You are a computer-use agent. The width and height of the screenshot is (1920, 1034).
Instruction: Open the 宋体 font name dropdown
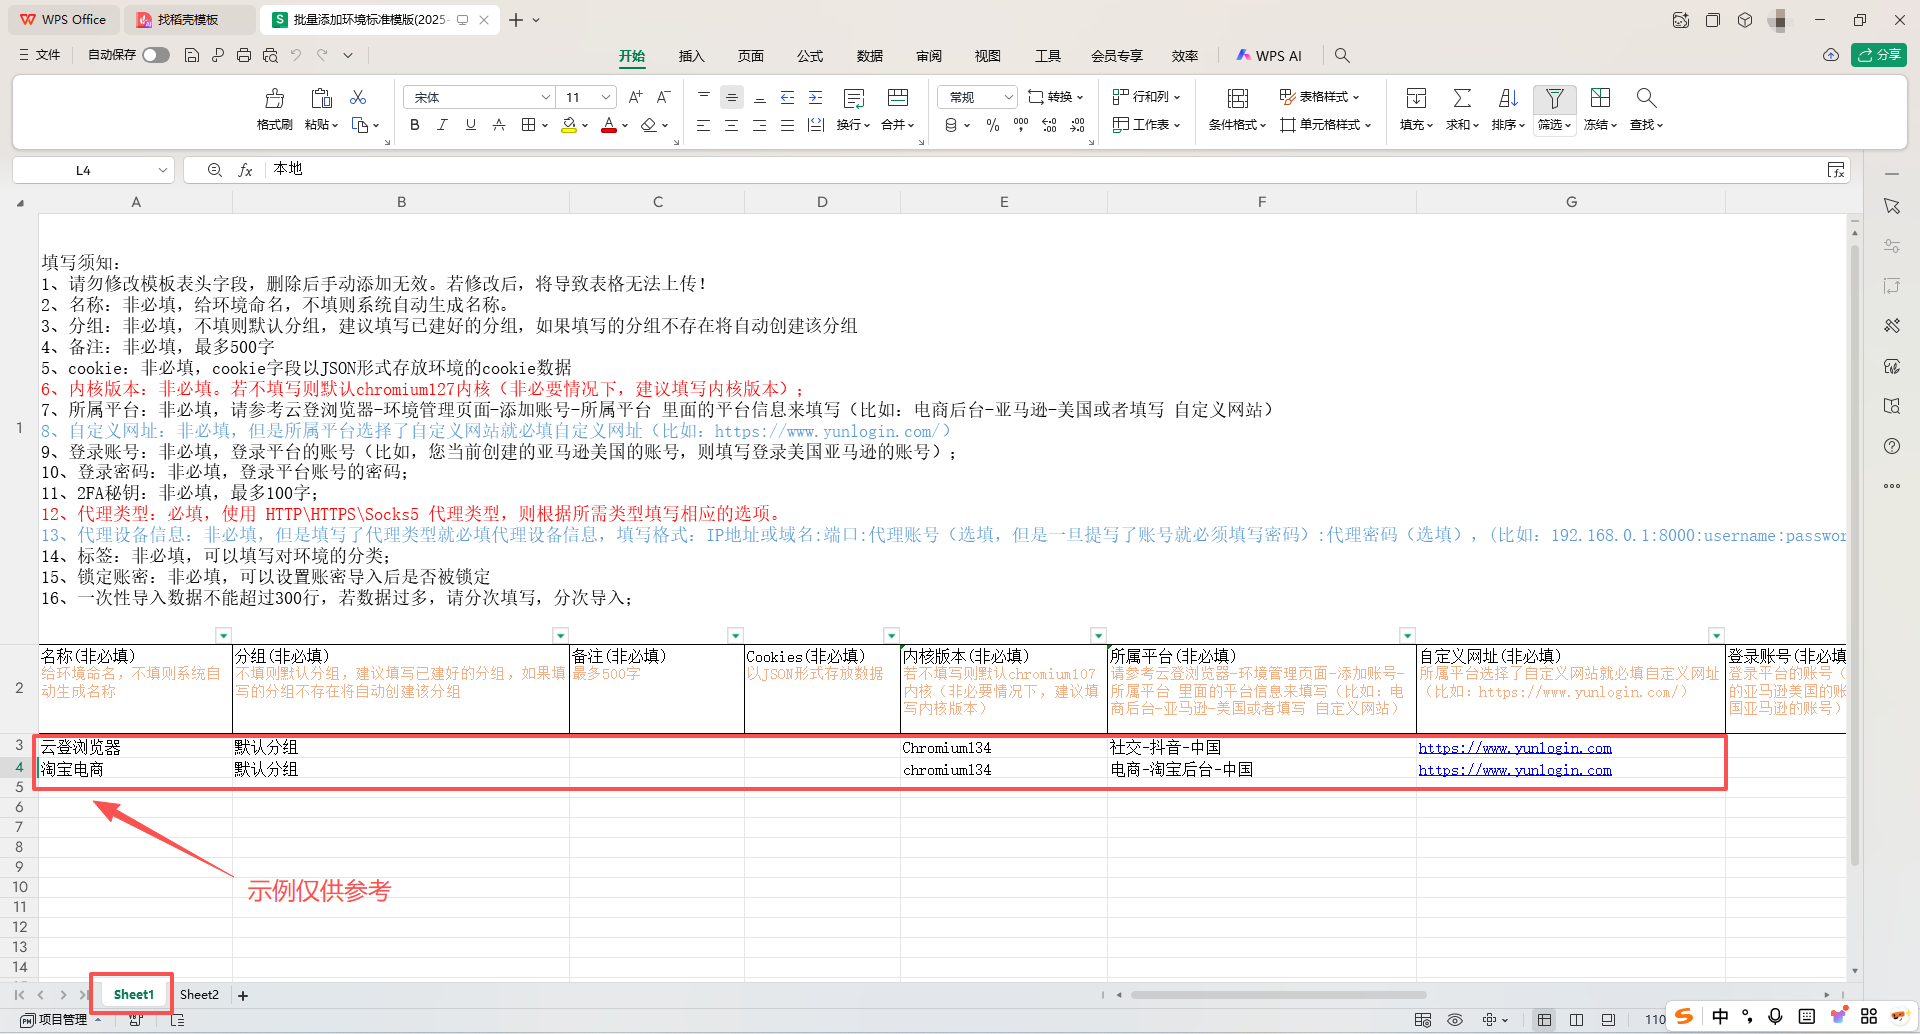coord(546,96)
